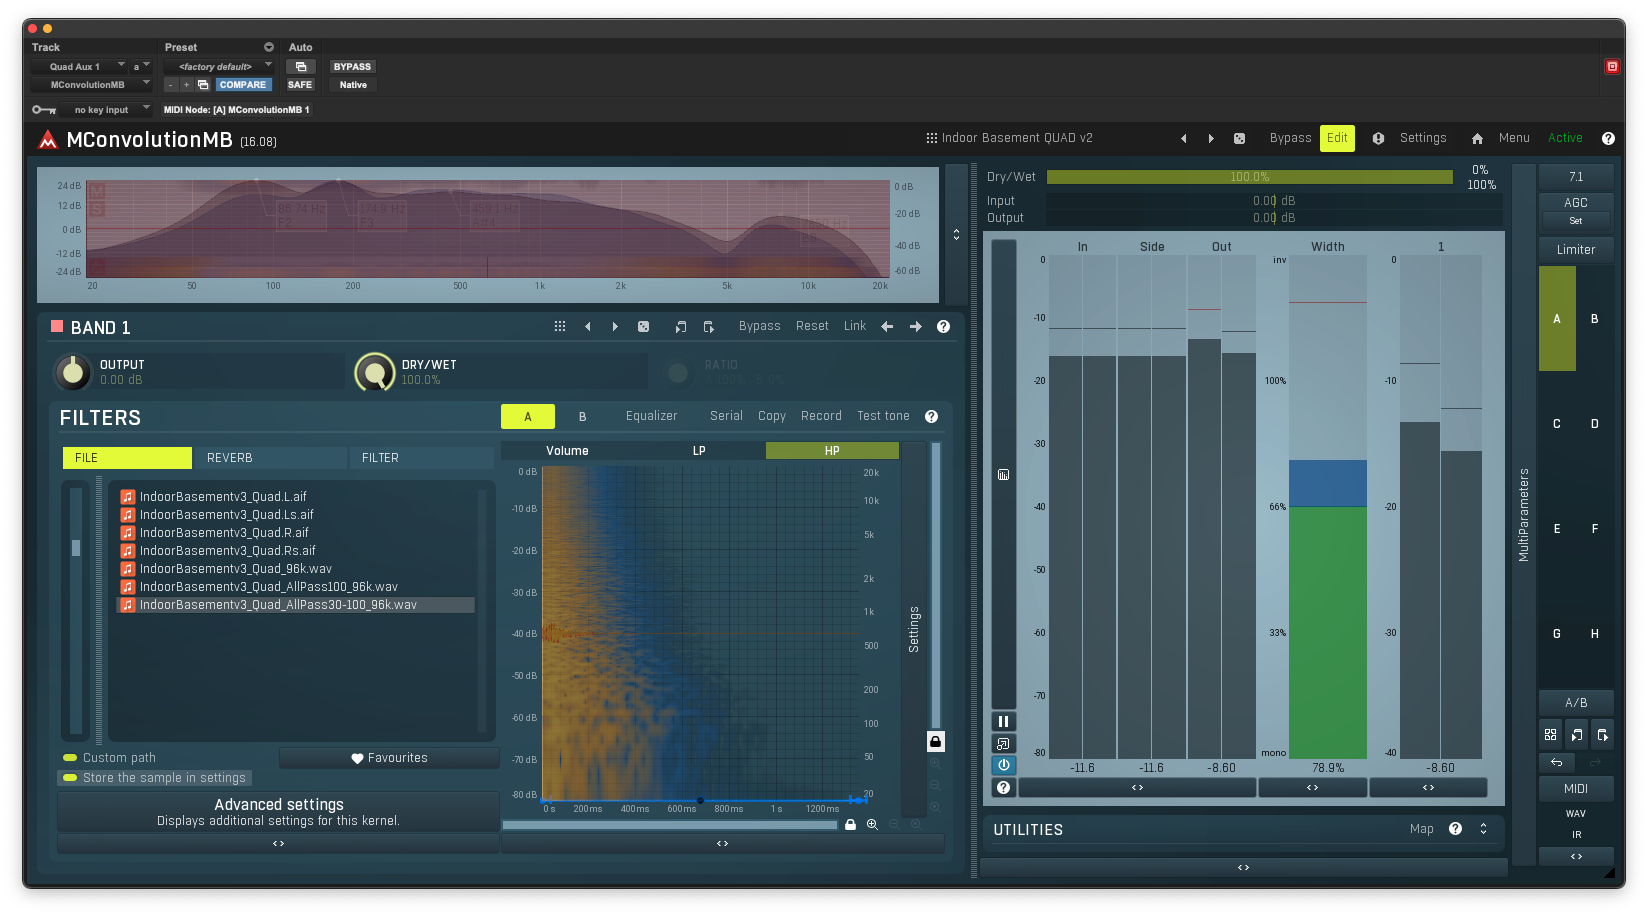Click the Band 1 DRY/WET knob
Screen dimensions: 1648x915
click(x=375, y=373)
